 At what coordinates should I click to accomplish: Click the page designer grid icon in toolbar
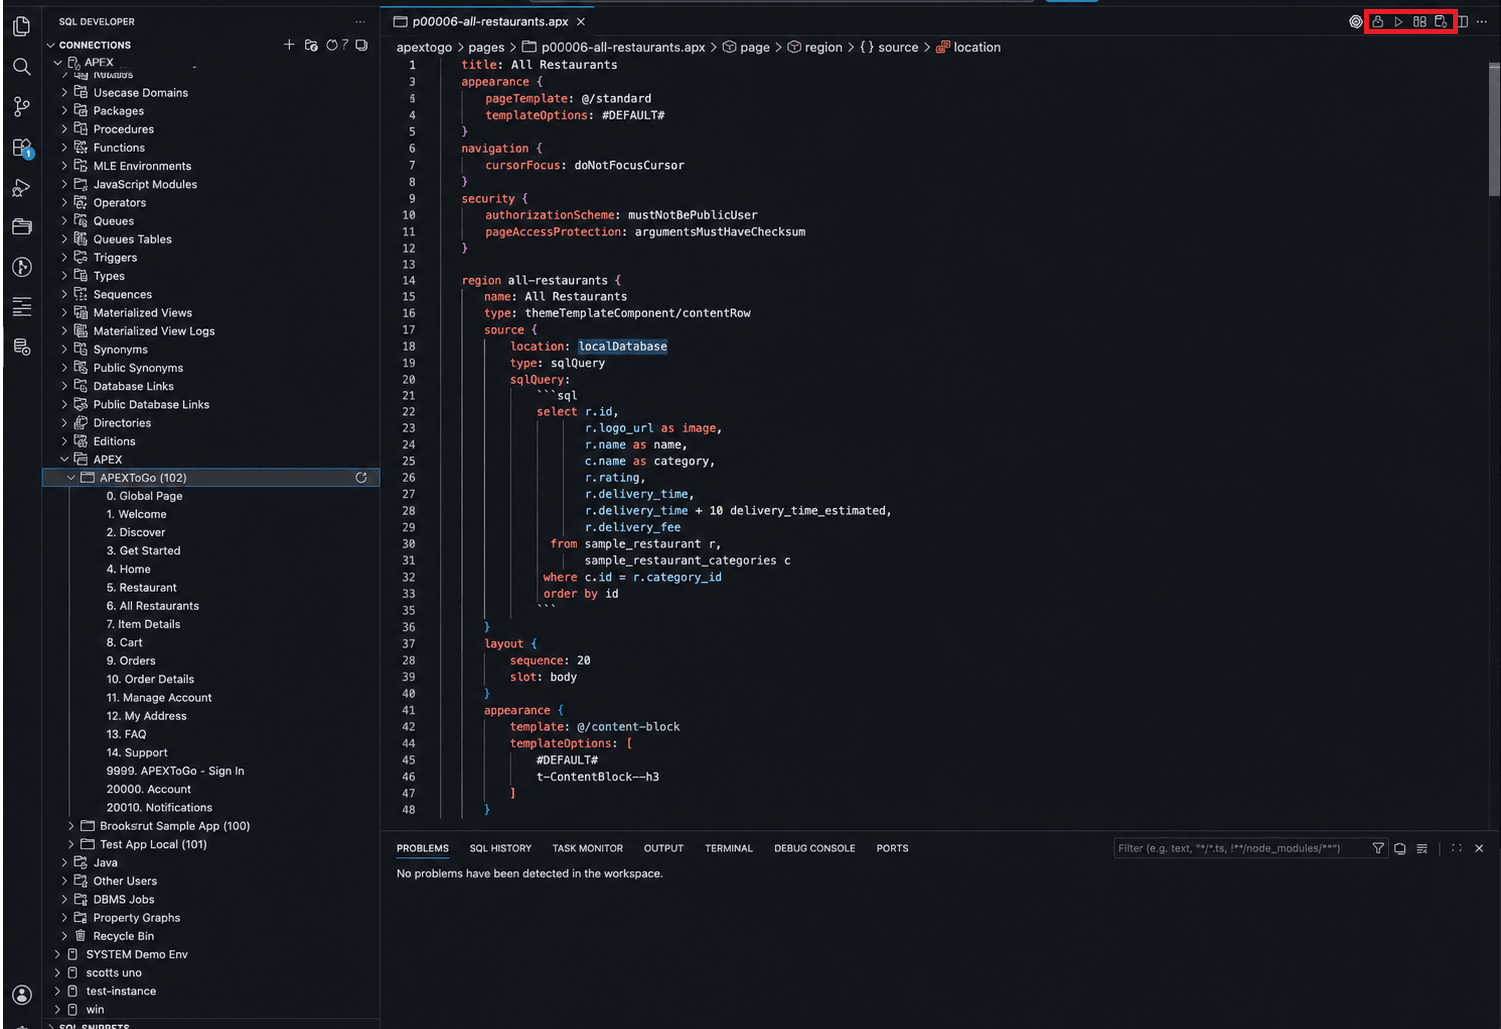[x=1419, y=21]
